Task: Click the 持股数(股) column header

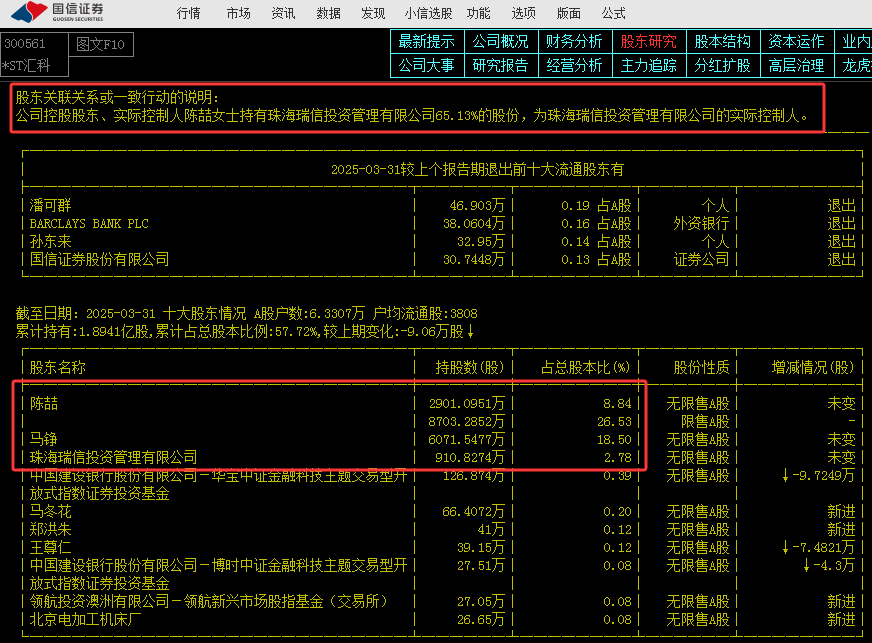Action: (x=469, y=367)
